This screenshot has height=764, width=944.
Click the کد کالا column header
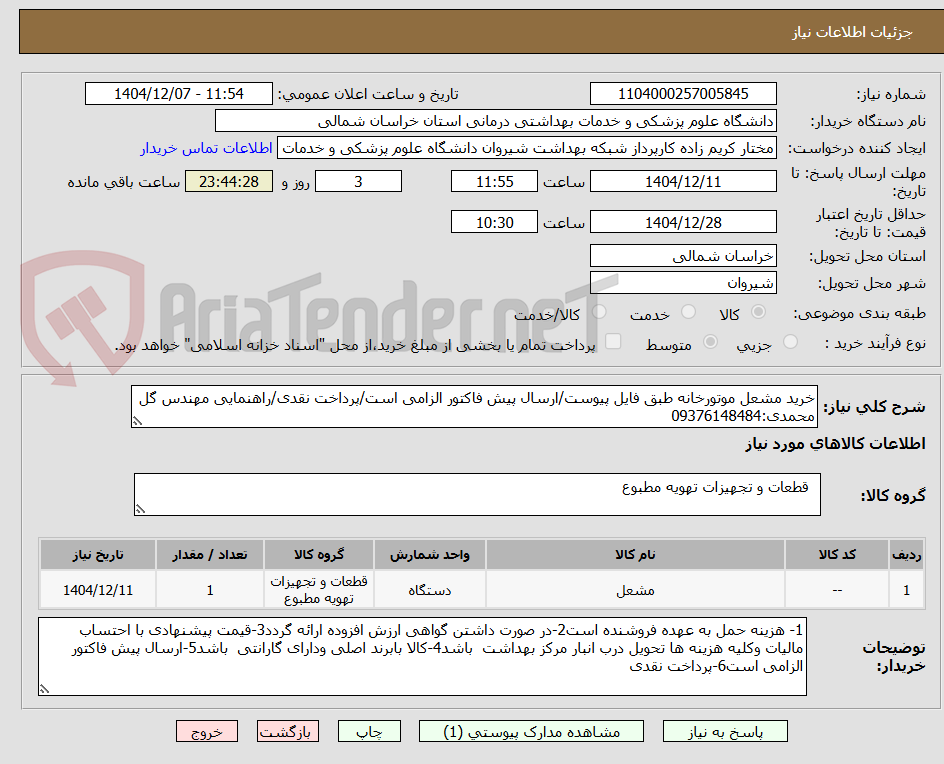point(837,554)
